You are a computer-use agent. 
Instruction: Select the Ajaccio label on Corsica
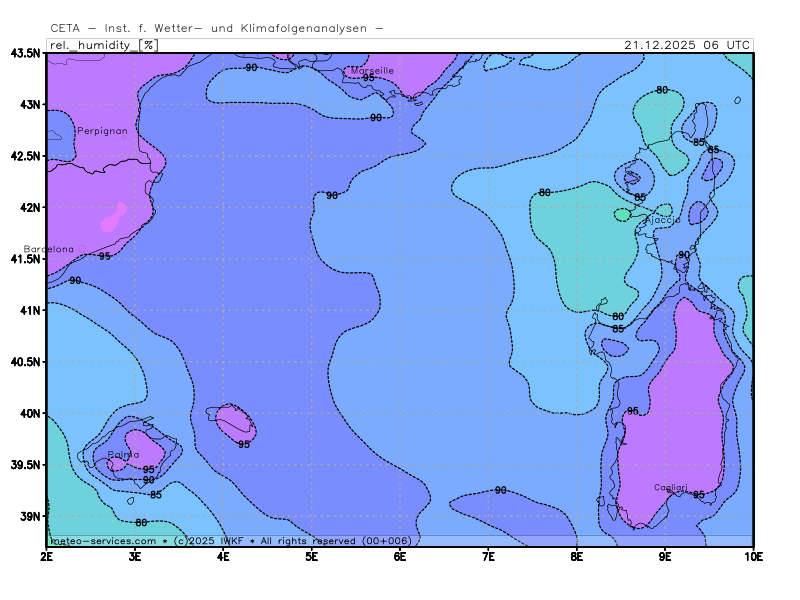pyautogui.click(x=661, y=219)
